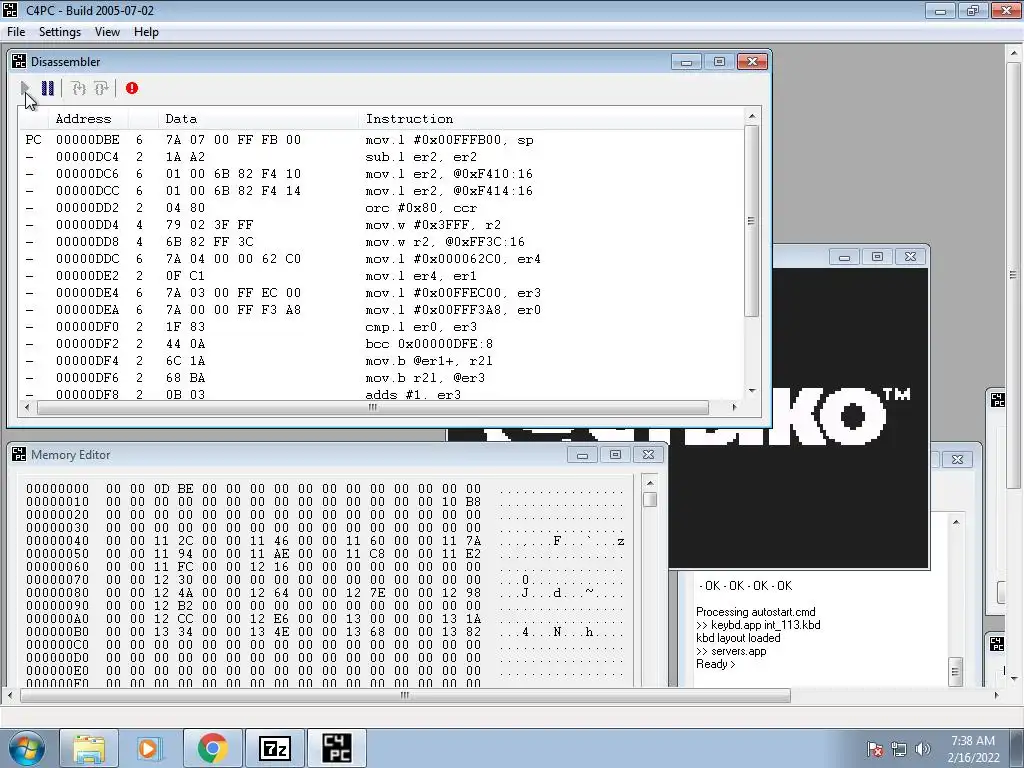Viewport: 1024px width, 768px height.
Task: Select instruction 'bcc 0x00000DFE:8'
Action: point(429,344)
